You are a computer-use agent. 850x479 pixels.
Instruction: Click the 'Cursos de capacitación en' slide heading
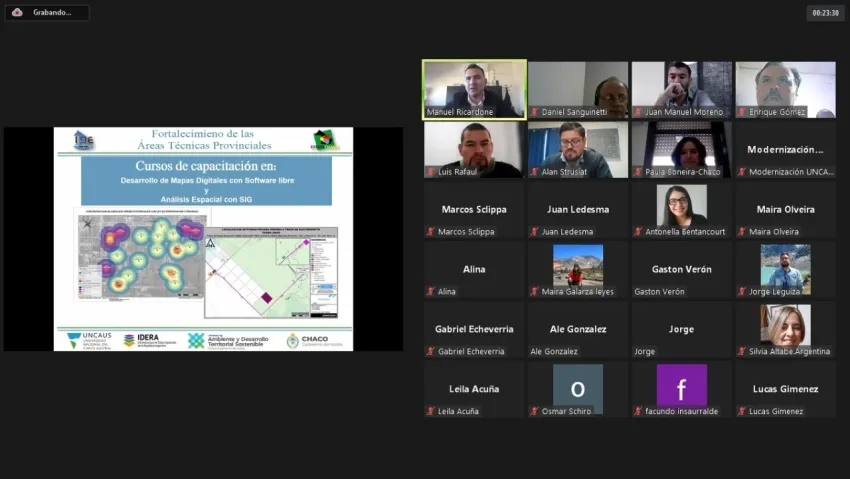click(x=205, y=166)
